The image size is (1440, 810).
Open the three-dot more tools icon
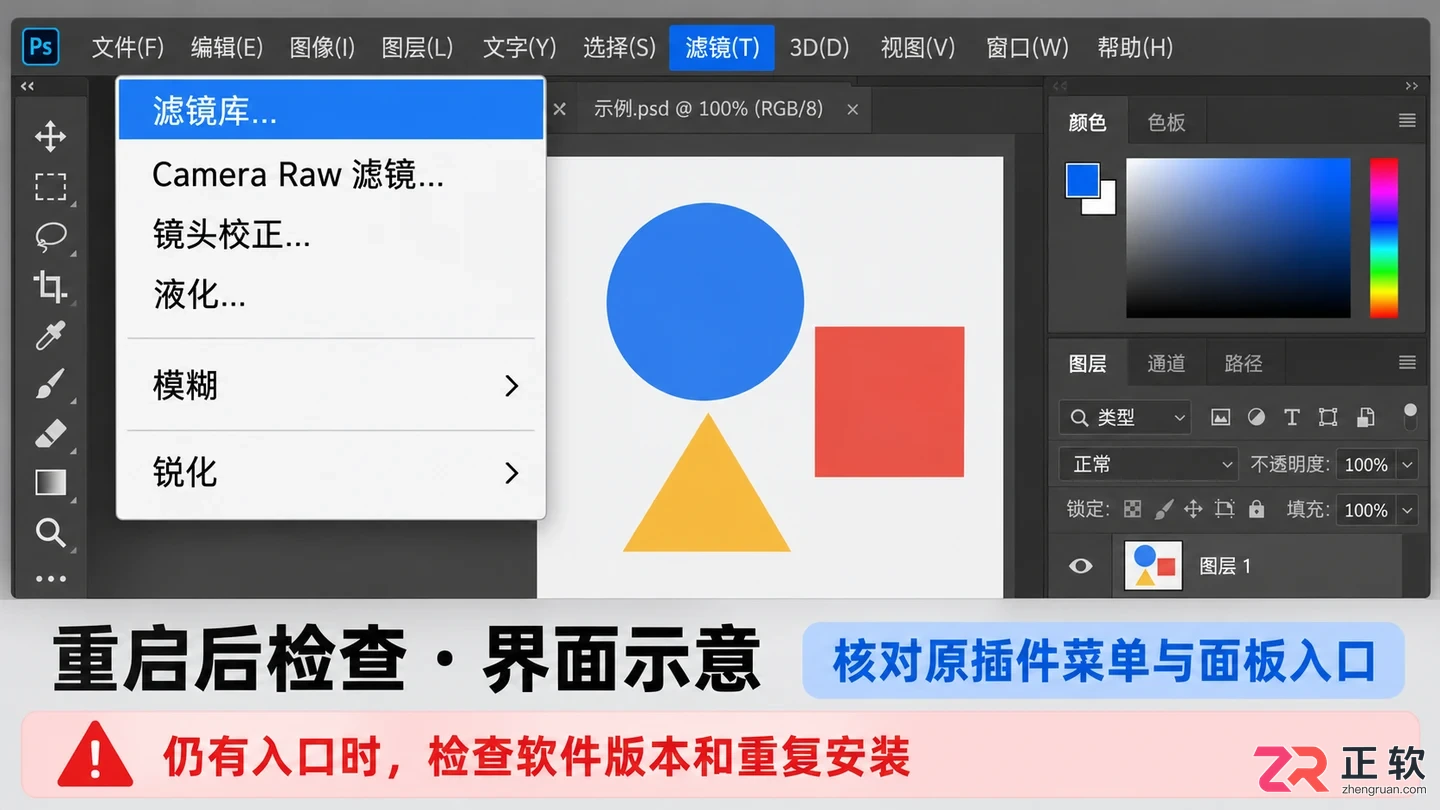[50, 578]
